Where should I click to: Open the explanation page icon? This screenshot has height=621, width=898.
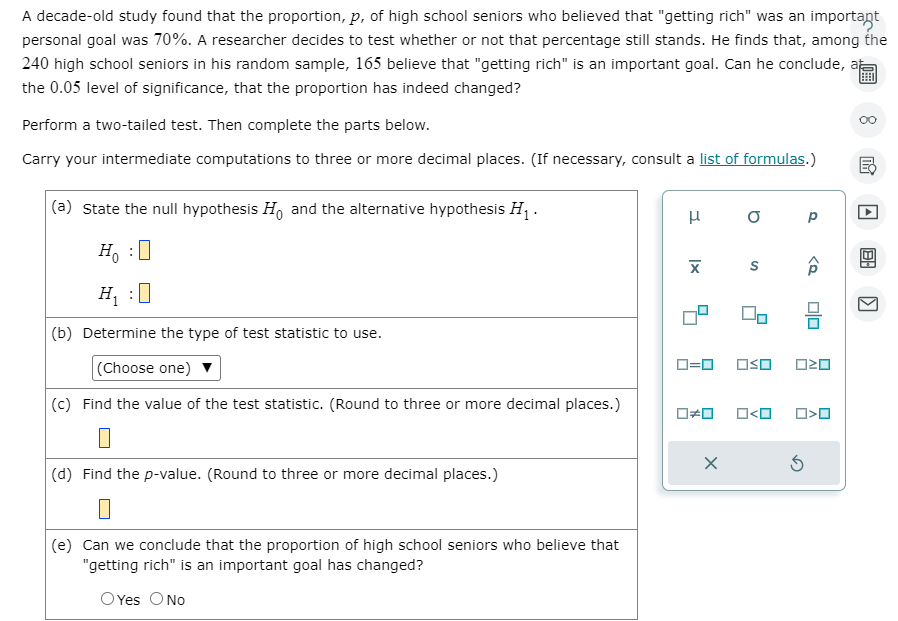pos(867,166)
